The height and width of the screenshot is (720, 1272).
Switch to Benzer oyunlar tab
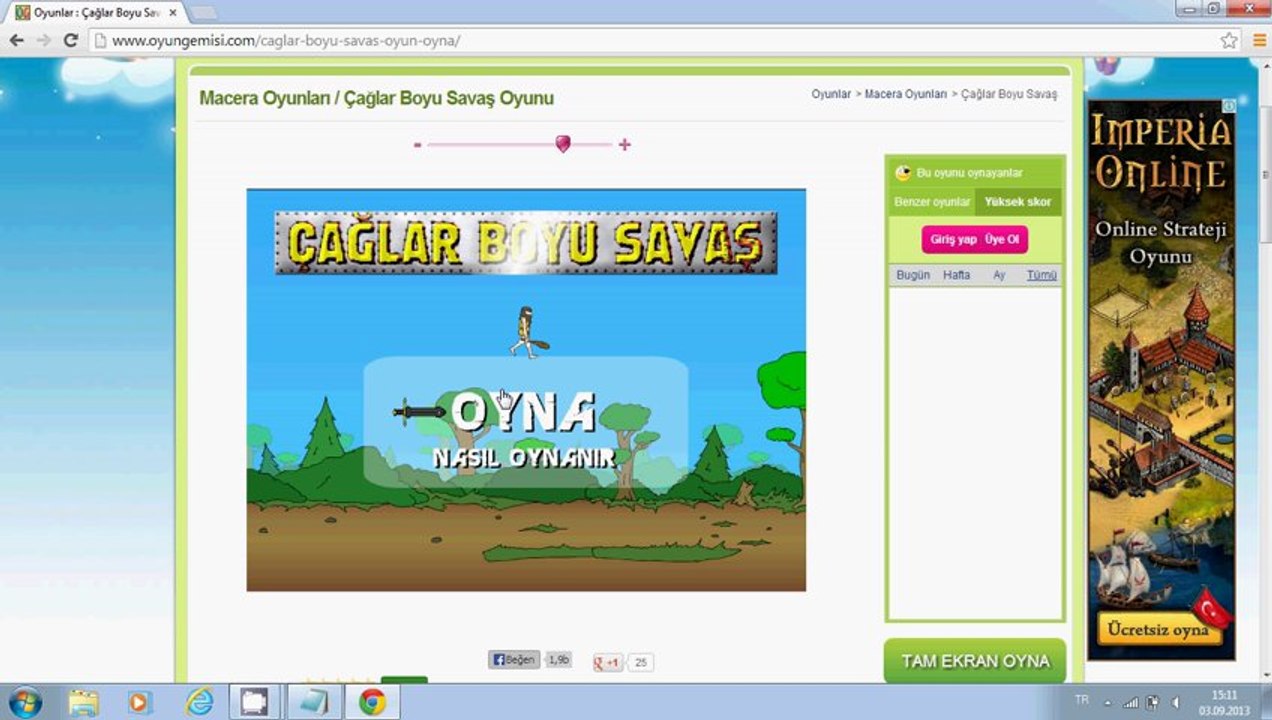pos(932,202)
